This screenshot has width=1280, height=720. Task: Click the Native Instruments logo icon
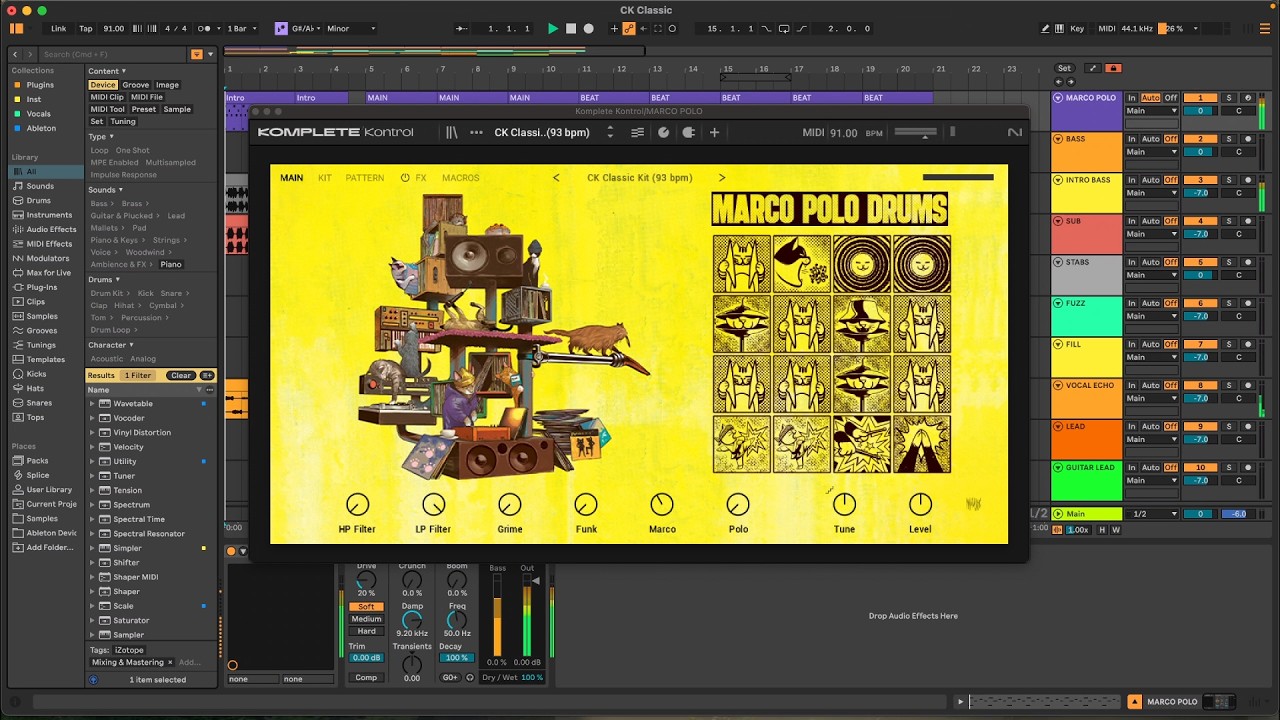click(x=1015, y=133)
